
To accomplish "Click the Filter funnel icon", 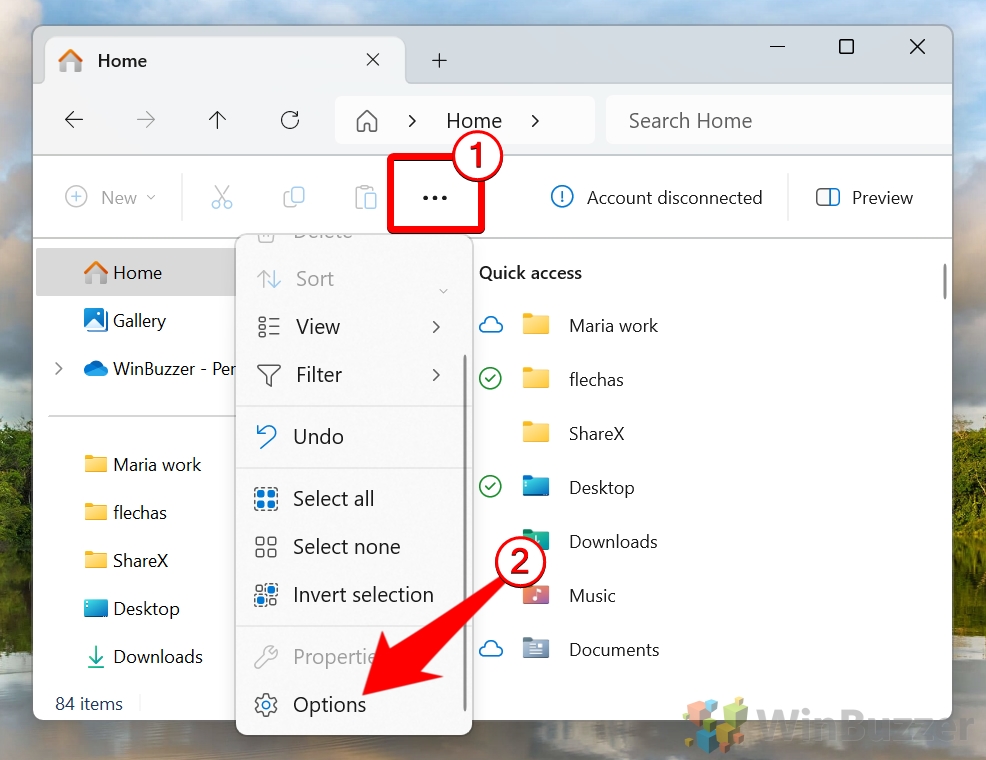I will (x=269, y=375).
